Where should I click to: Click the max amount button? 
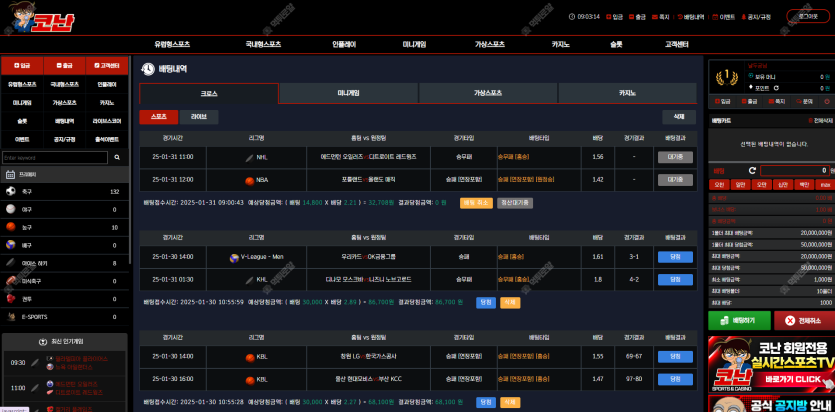pyautogui.click(x=825, y=185)
